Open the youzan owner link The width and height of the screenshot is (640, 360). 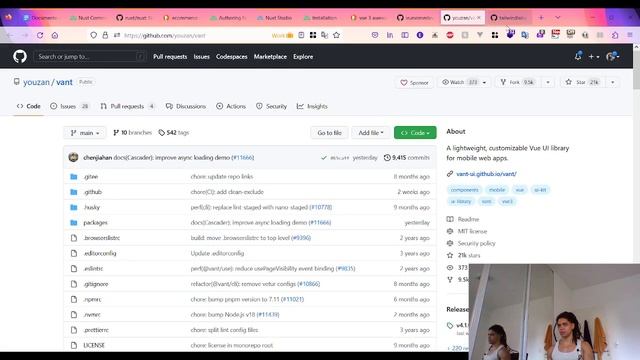pos(36,82)
